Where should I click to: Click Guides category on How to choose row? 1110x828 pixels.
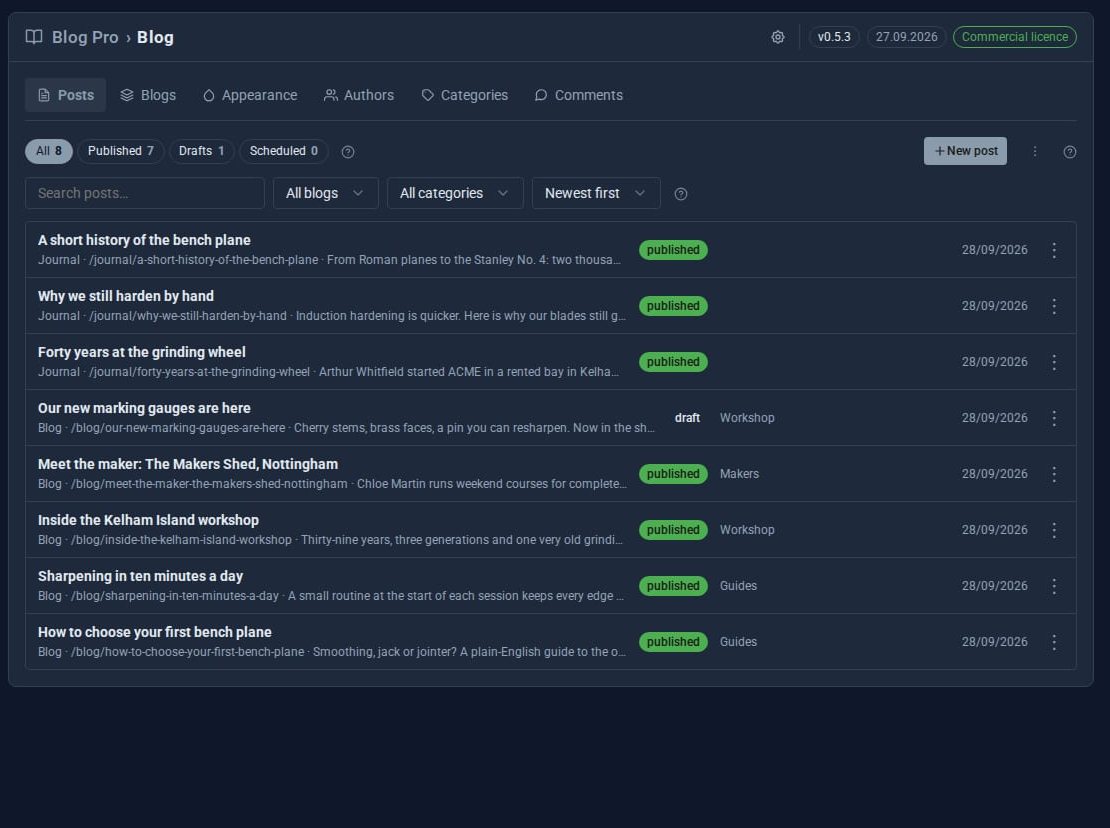pyautogui.click(x=738, y=641)
